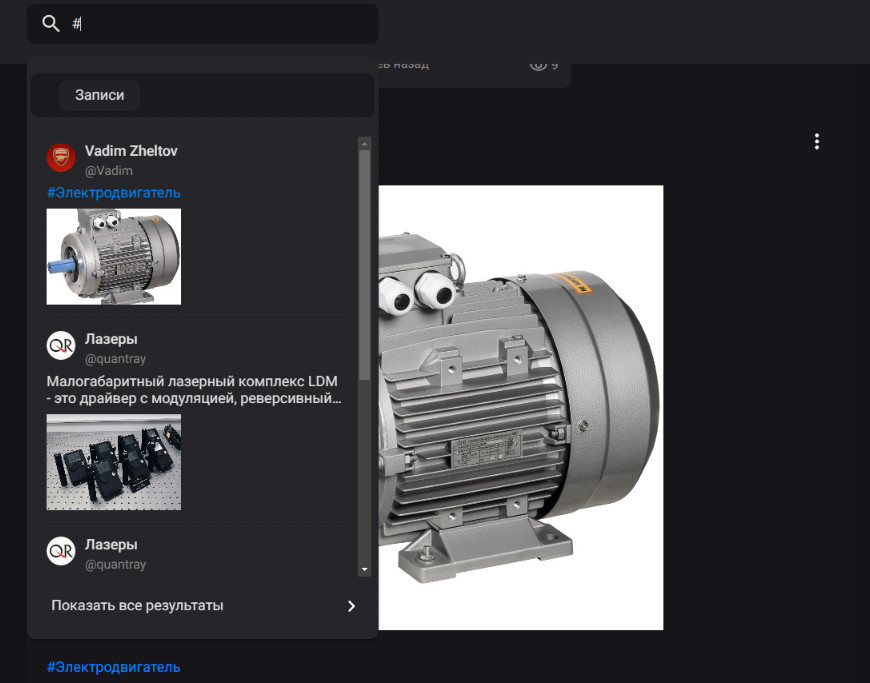The image size is (870, 683).
Task: Click chevron next to Показать все результаты
Action: tap(351, 606)
